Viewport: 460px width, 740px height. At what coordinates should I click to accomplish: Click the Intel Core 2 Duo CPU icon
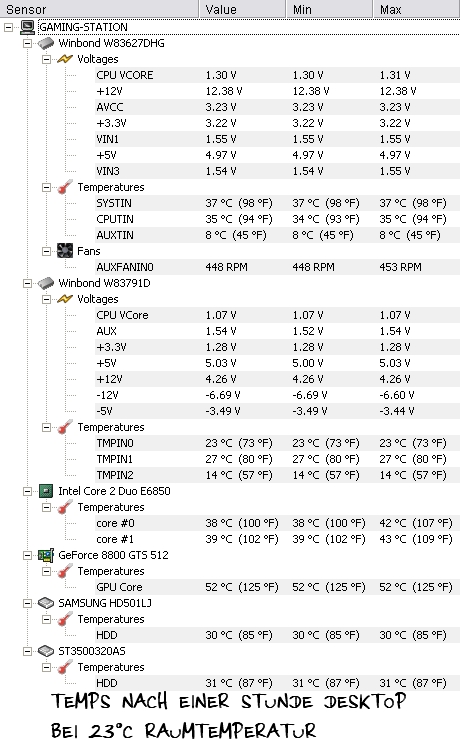click(46, 491)
